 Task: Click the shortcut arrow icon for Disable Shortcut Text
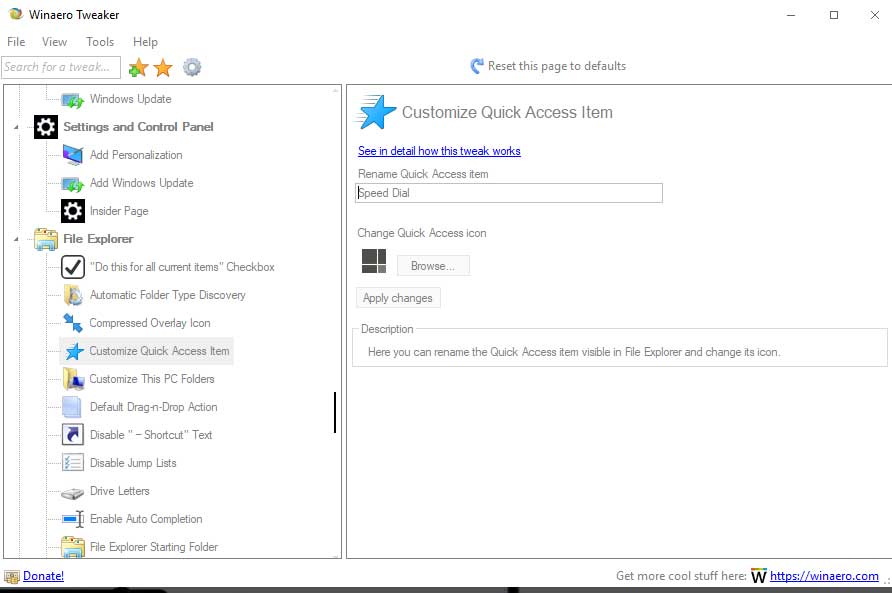click(73, 435)
